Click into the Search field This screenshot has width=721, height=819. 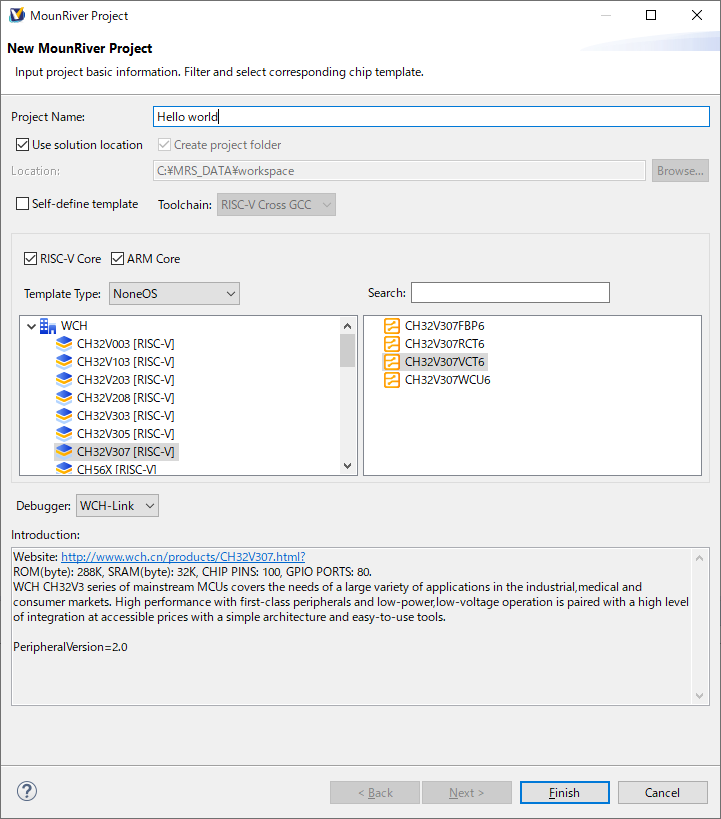tap(510, 292)
